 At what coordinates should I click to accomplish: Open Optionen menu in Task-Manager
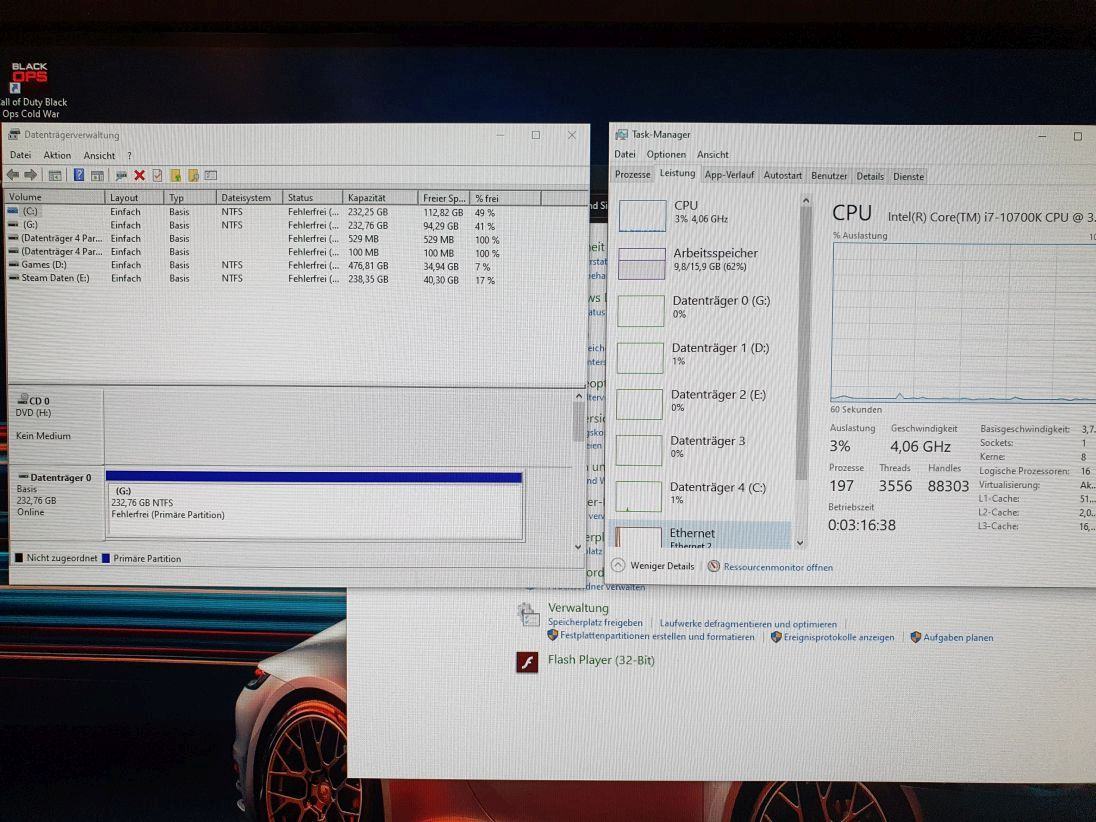coord(666,154)
